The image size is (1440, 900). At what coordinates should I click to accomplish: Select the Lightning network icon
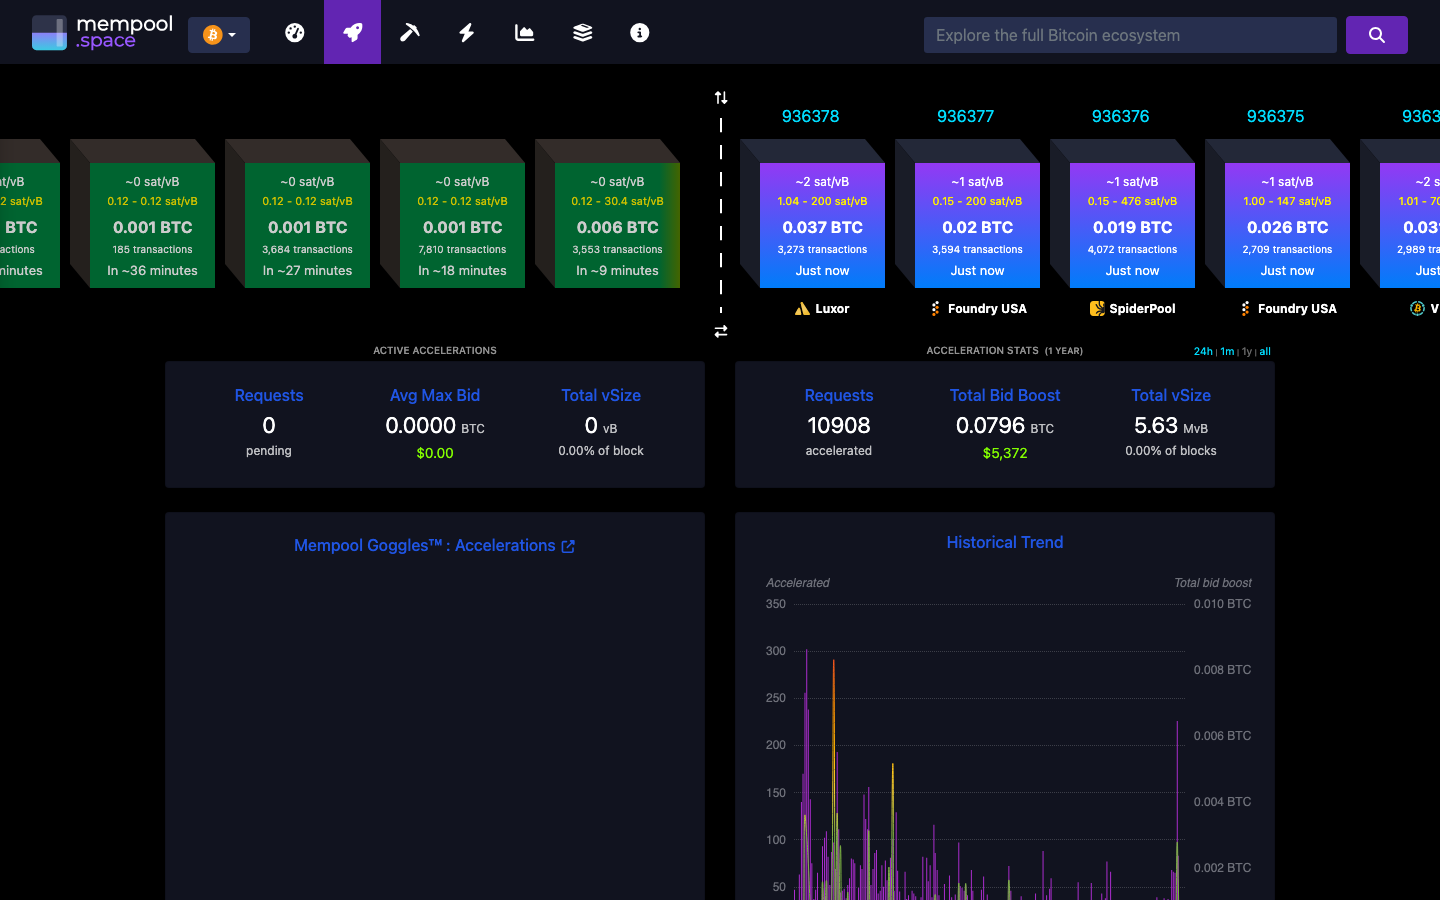click(x=466, y=32)
